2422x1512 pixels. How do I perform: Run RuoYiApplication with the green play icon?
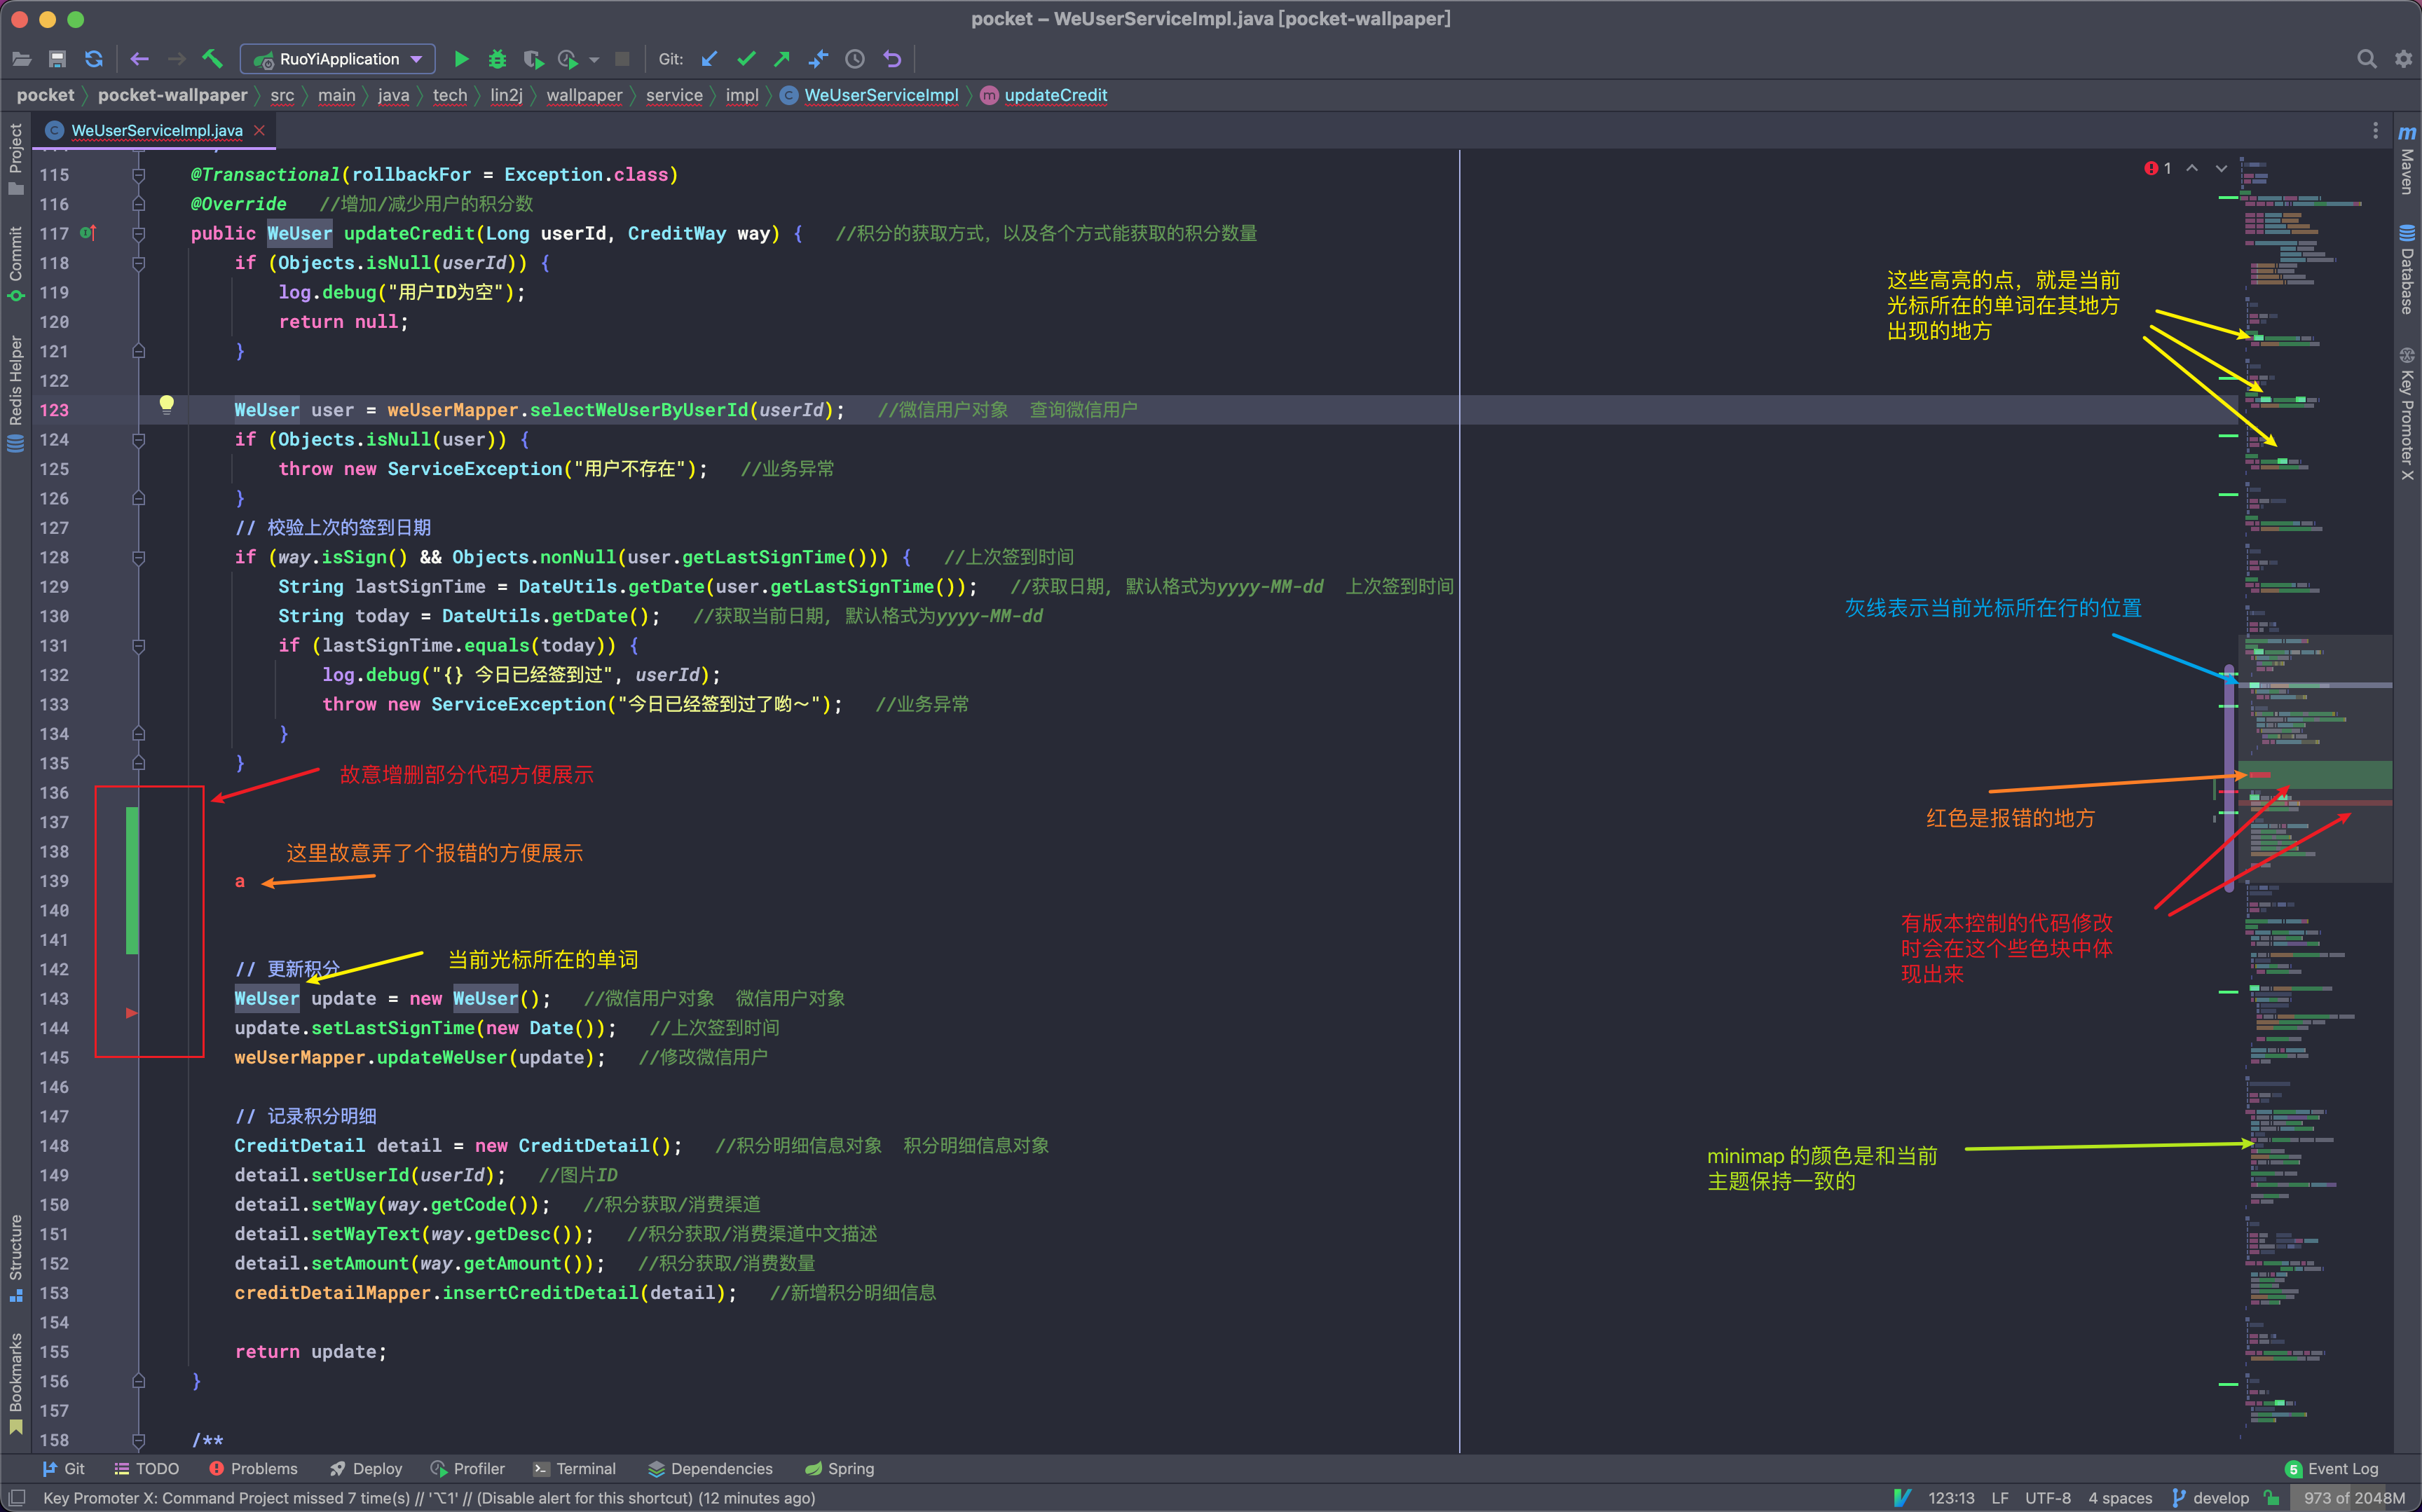[x=462, y=59]
